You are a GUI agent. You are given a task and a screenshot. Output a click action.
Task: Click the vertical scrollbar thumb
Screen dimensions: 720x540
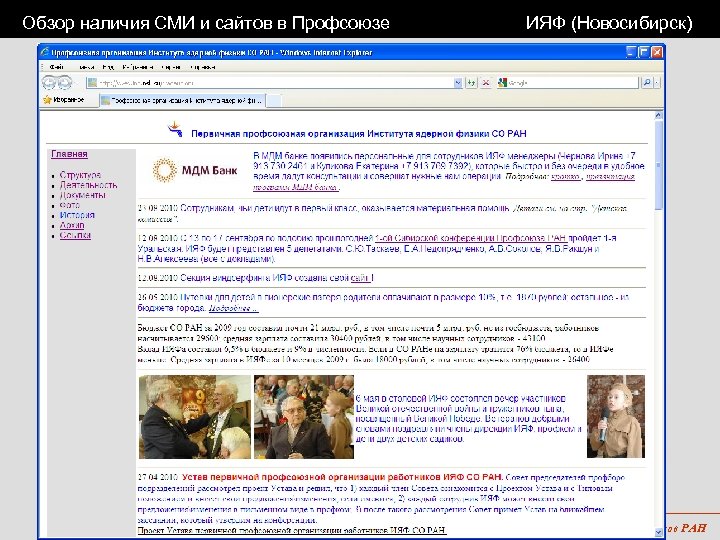[658, 165]
